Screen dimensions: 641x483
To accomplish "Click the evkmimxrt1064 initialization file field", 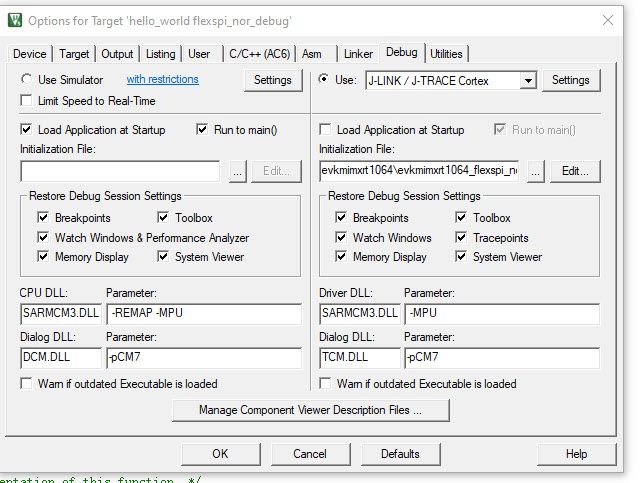I will point(419,171).
